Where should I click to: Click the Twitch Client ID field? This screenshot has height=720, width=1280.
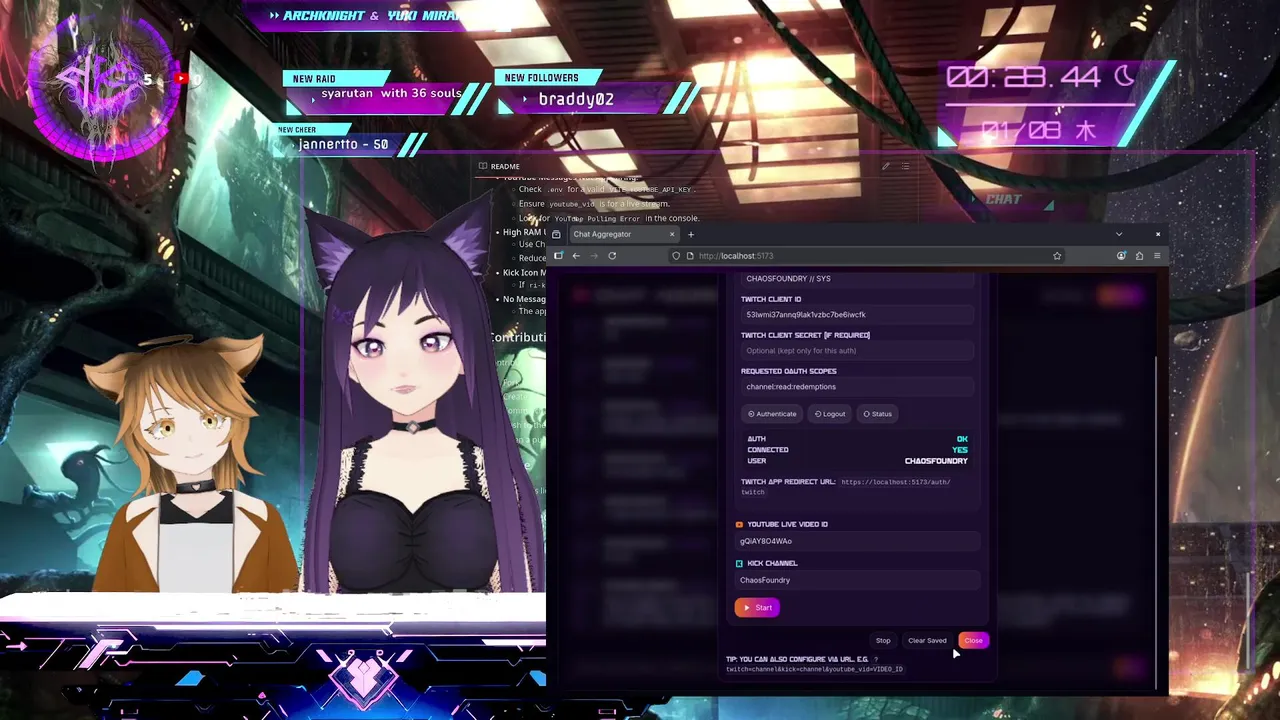857,314
